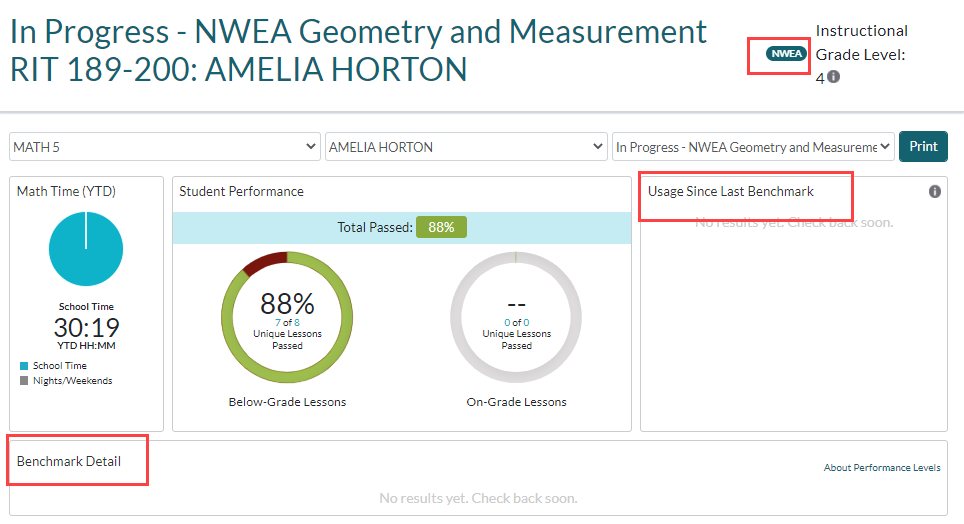Click the 7 of 8 lessons passed text
The image size is (964, 524).
point(287,323)
